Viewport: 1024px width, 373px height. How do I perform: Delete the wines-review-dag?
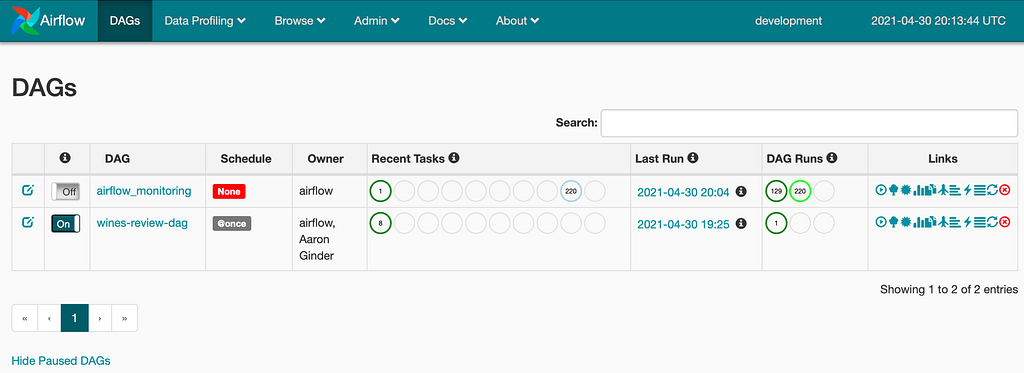(x=1004, y=221)
